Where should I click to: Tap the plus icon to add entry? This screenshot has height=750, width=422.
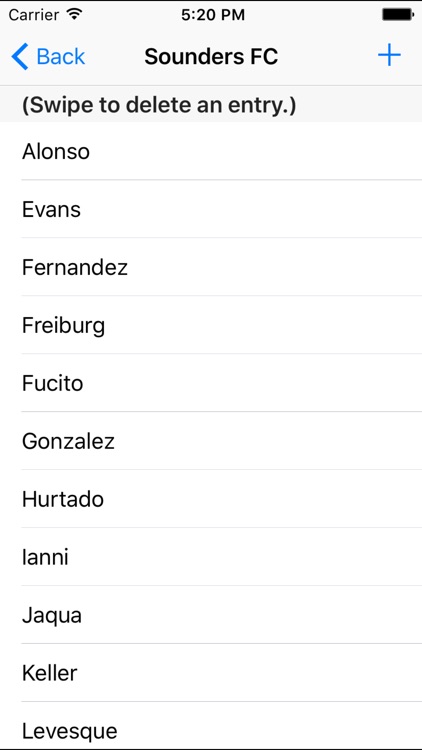pos(389,56)
